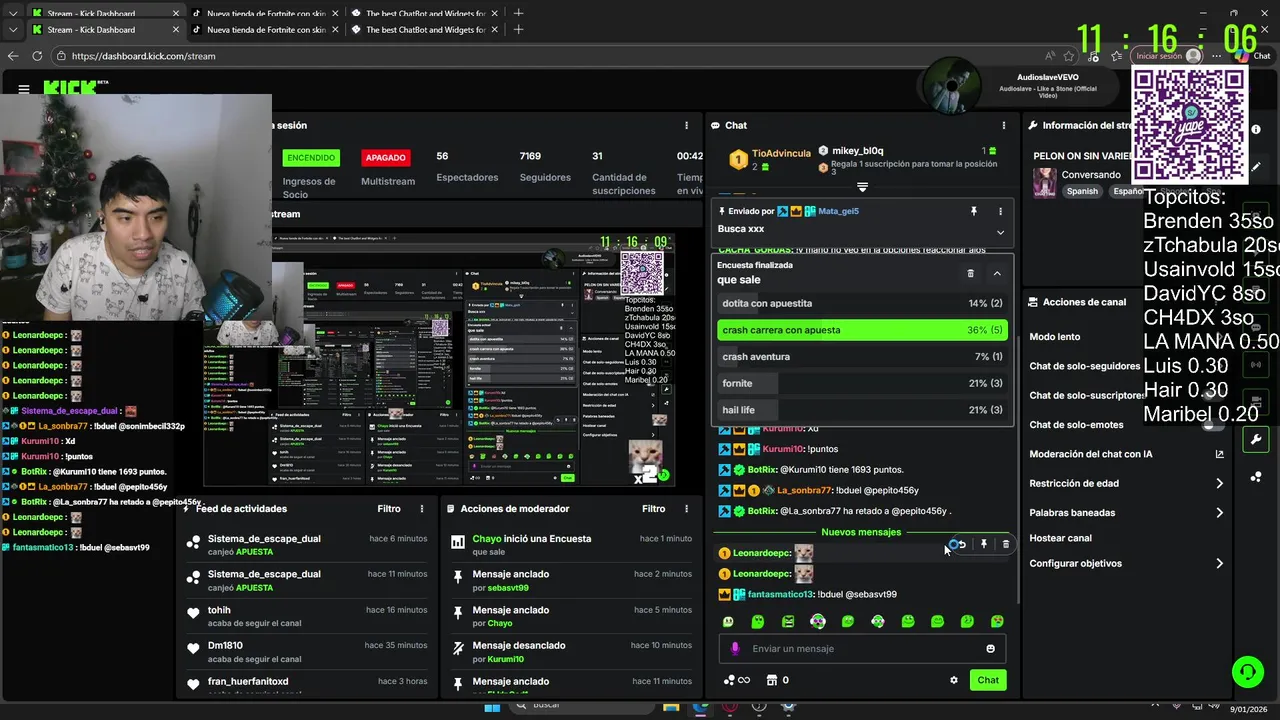The height and width of the screenshot is (720, 1280).
Task: Click Mensaje desanclado por Kurumi10 entry
Action: tap(572, 652)
